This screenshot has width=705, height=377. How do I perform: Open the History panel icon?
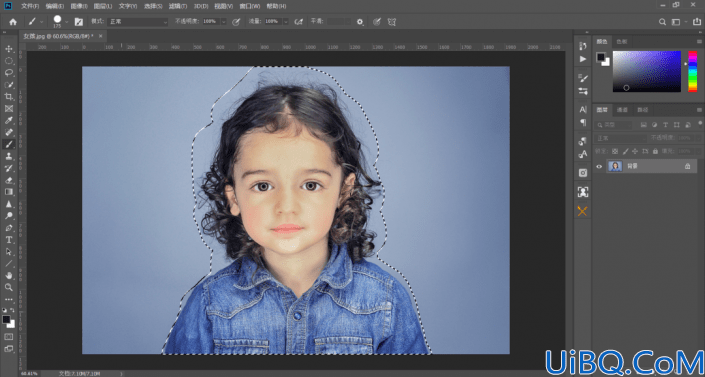click(583, 46)
